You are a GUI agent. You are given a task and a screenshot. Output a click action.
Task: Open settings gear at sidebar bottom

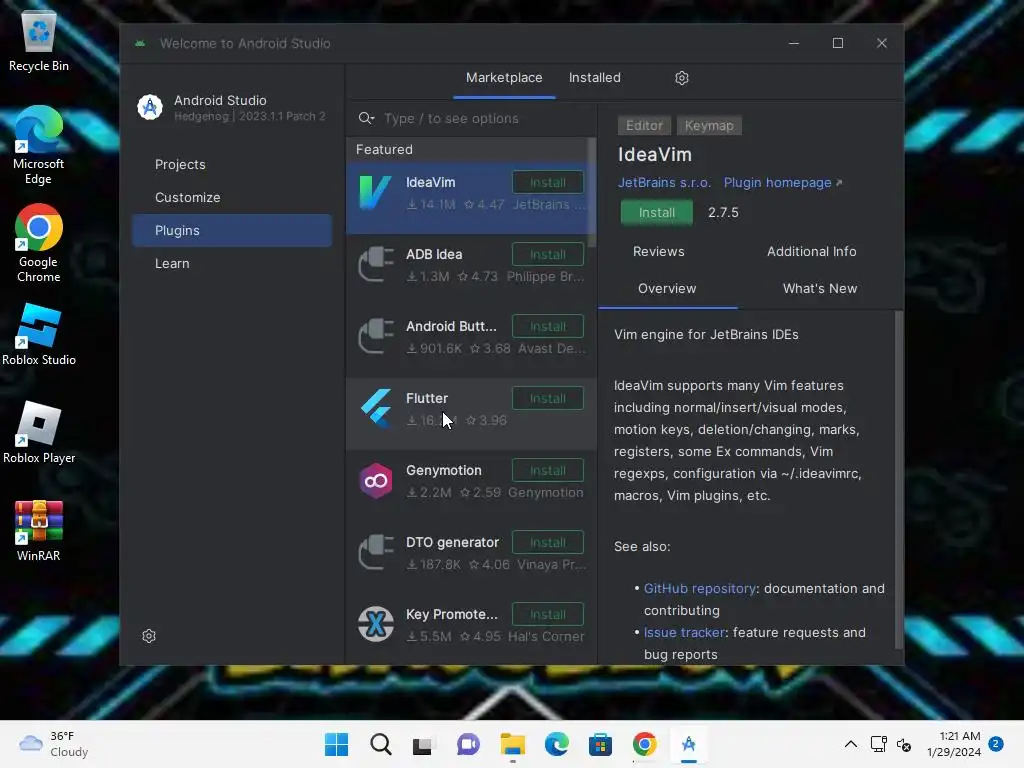[x=149, y=636]
